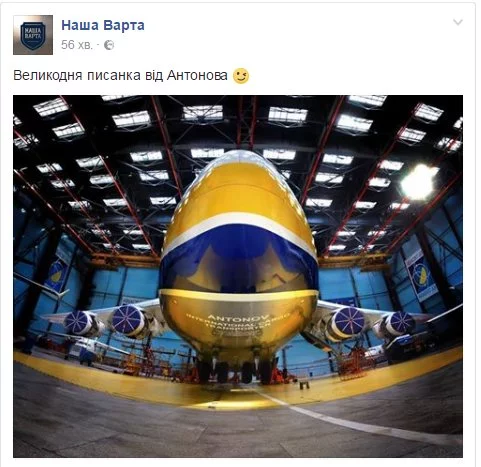Select the post text Великодня писанка від Антонова
Screen dimensions: 481x467
tap(120, 76)
